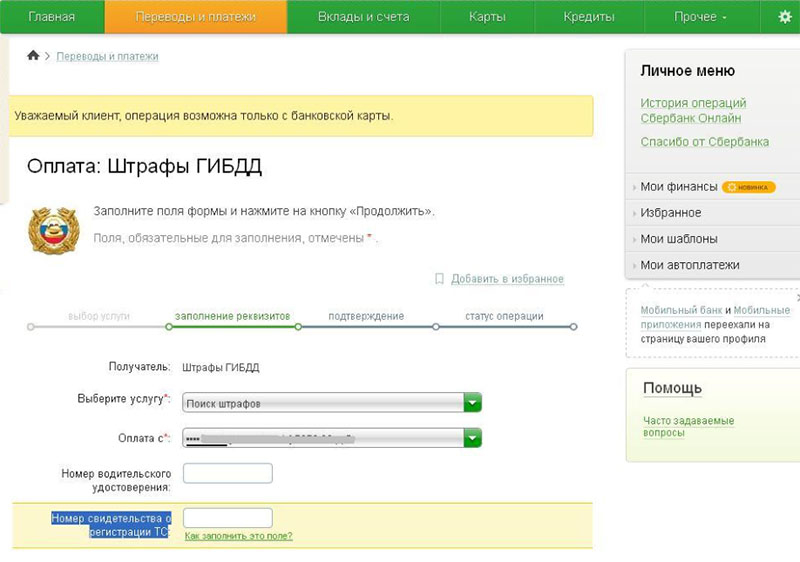This screenshot has width=800, height=562.
Task: Open the Карты tab
Action: pyautogui.click(x=486, y=17)
